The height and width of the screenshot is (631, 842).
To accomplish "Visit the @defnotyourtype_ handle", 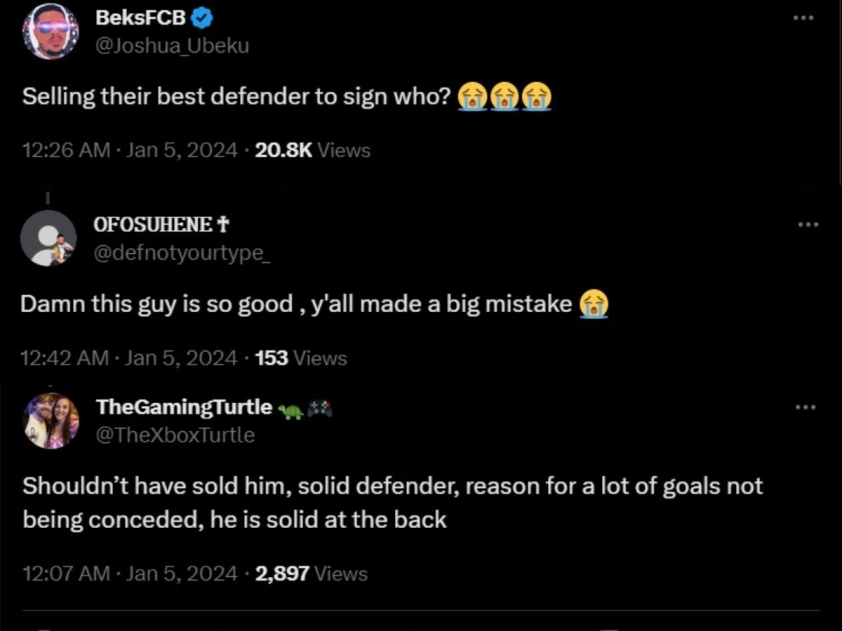I will click(x=182, y=252).
